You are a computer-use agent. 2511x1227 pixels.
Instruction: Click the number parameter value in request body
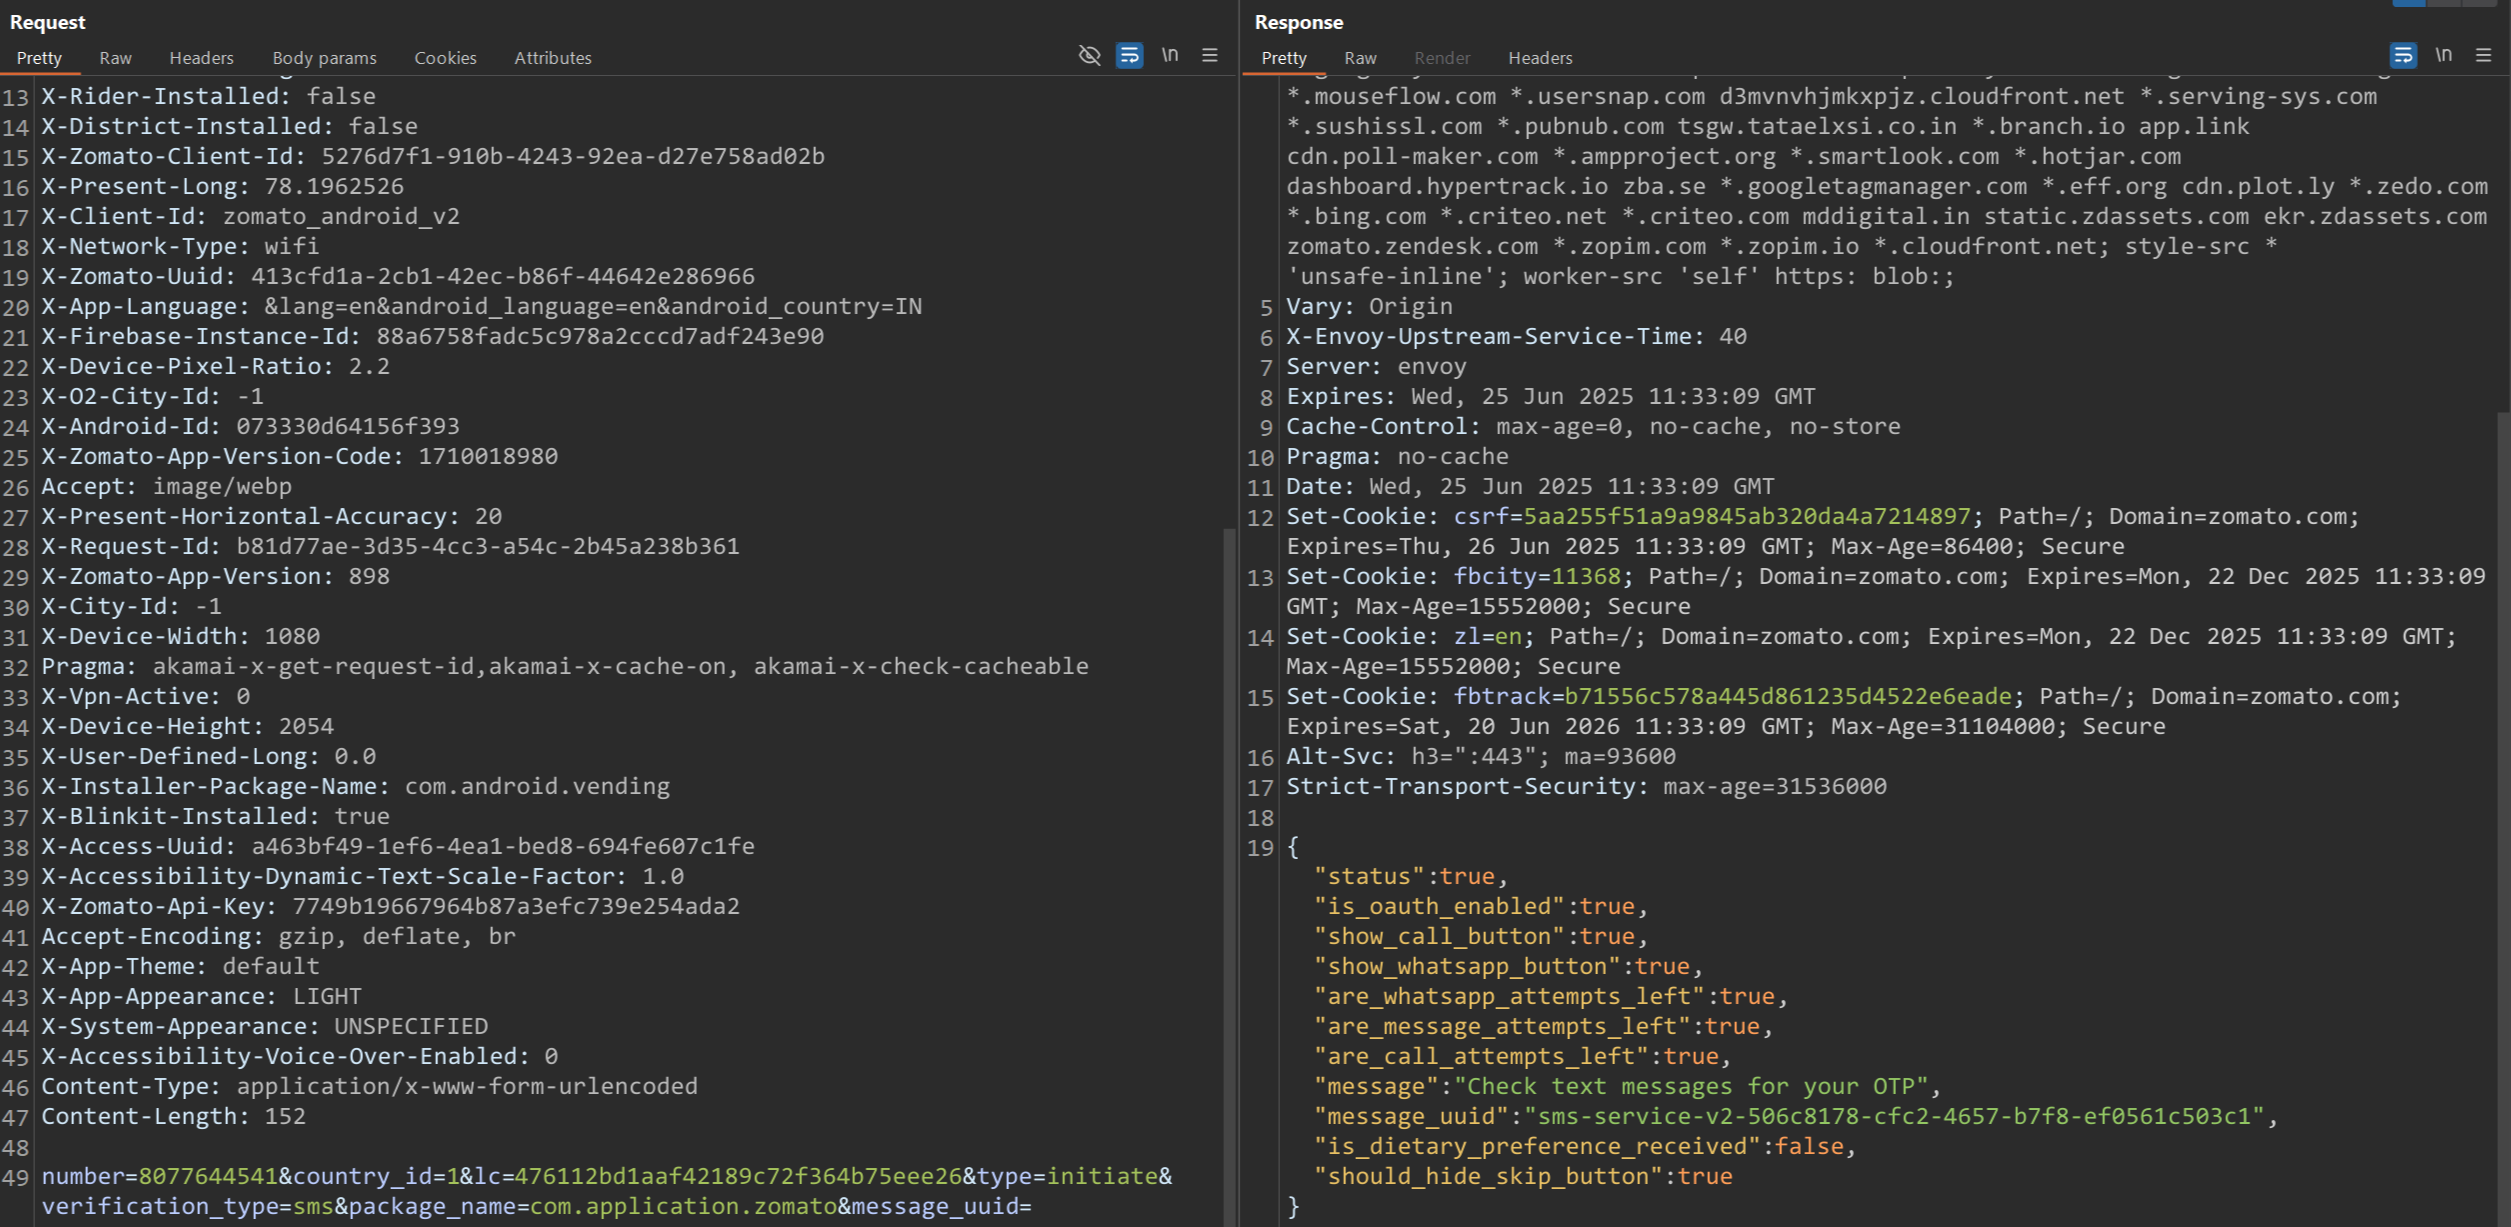pos(208,1177)
